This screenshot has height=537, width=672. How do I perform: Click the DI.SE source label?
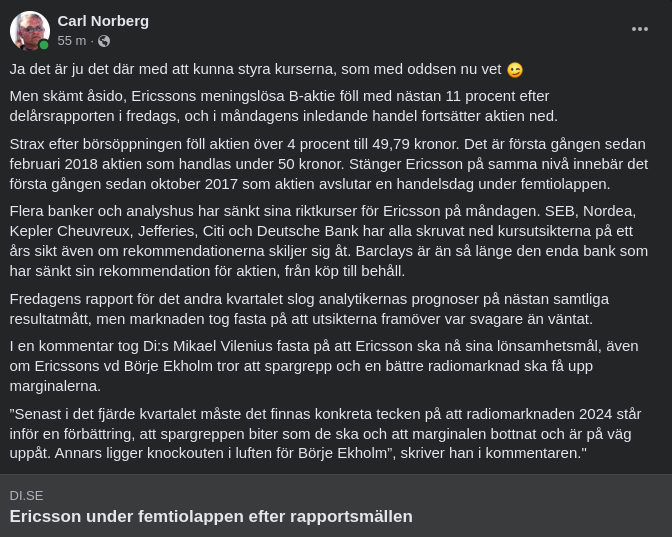coord(27,495)
